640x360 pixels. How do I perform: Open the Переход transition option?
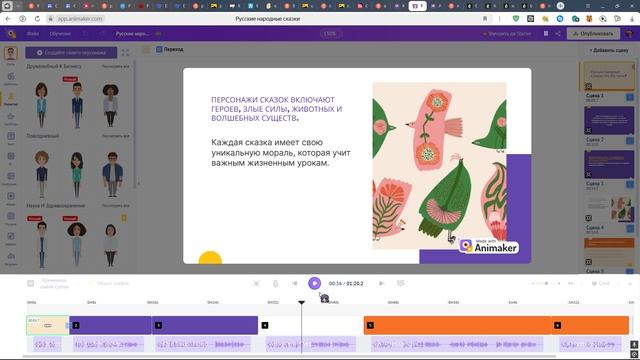[170, 49]
